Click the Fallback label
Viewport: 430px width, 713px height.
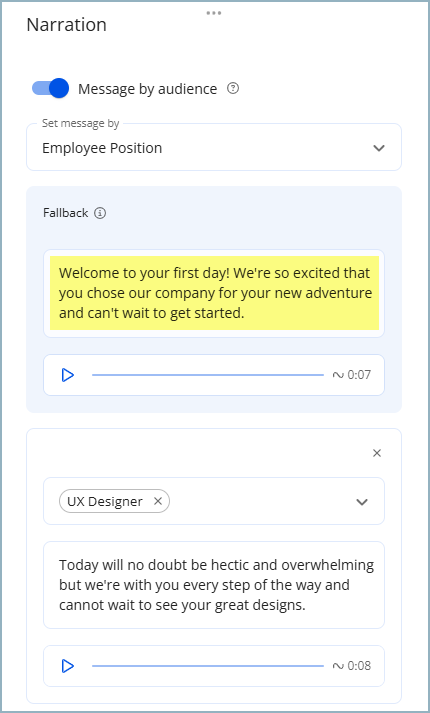tap(65, 213)
